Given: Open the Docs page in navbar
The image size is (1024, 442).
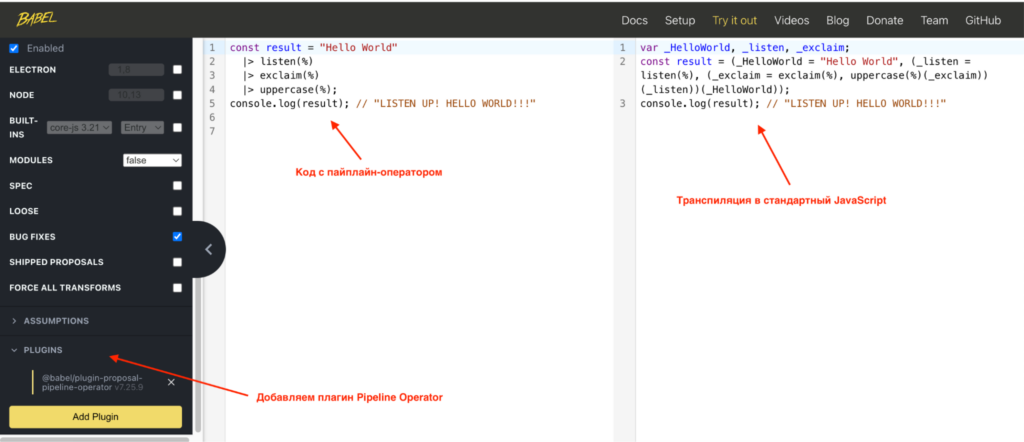Looking at the screenshot, I should 634,20.
